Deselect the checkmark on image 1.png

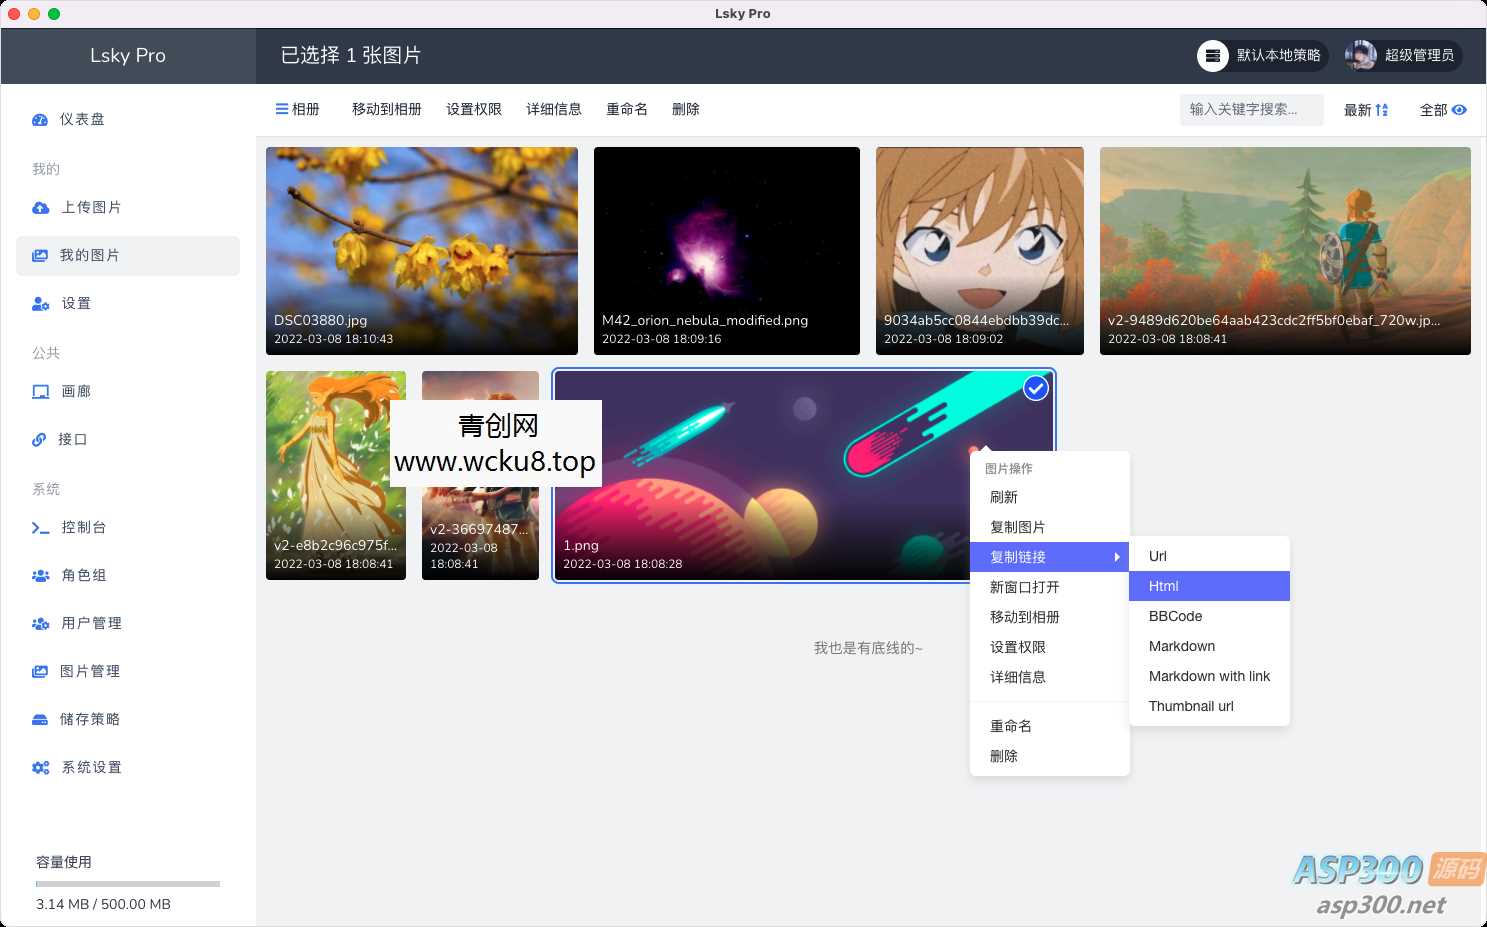[1035, 388]
